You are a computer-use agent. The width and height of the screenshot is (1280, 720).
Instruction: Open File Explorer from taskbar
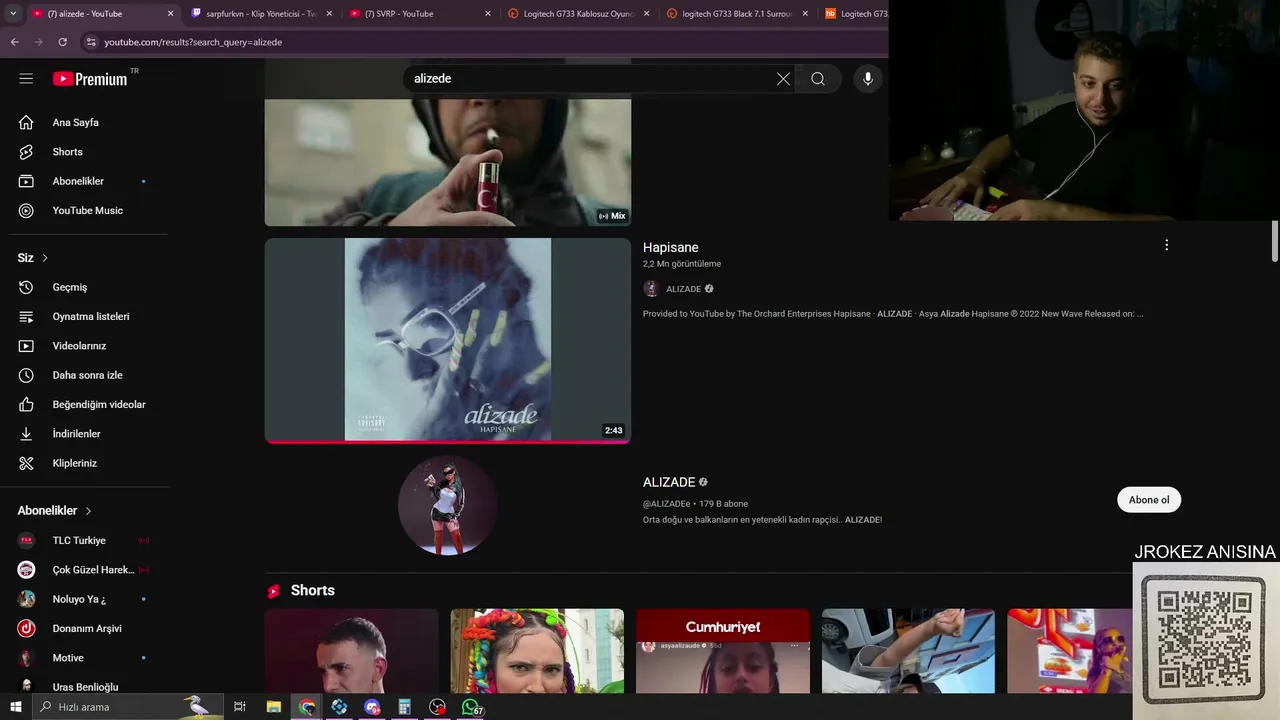click(273, 707)
